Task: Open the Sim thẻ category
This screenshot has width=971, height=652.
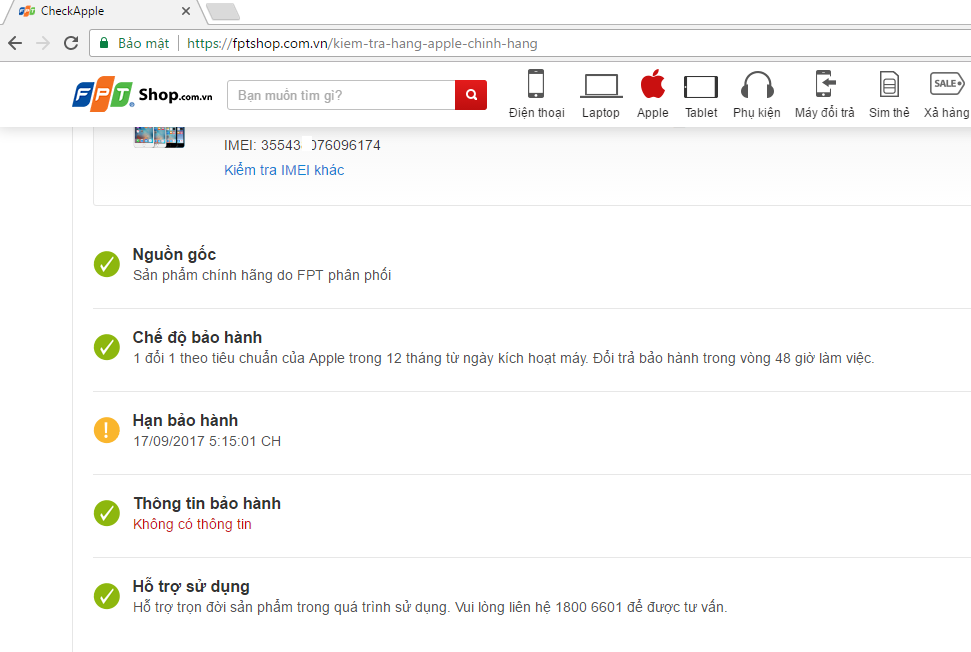Action: click(x=889, y=94)
